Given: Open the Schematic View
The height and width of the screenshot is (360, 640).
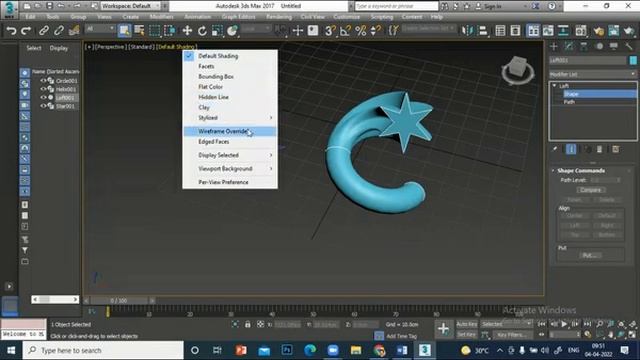Looking at the screenshot, I should point(563,31).
